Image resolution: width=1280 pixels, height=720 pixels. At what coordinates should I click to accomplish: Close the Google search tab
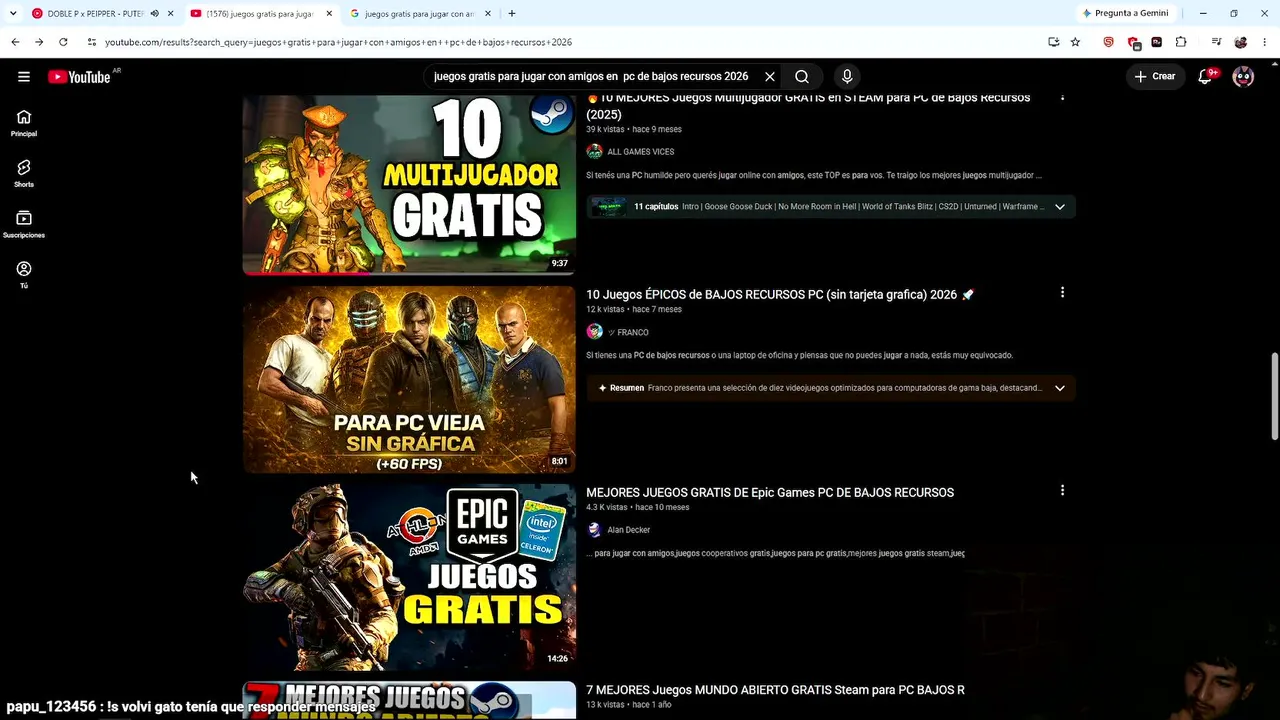click(x=488, y=13)
